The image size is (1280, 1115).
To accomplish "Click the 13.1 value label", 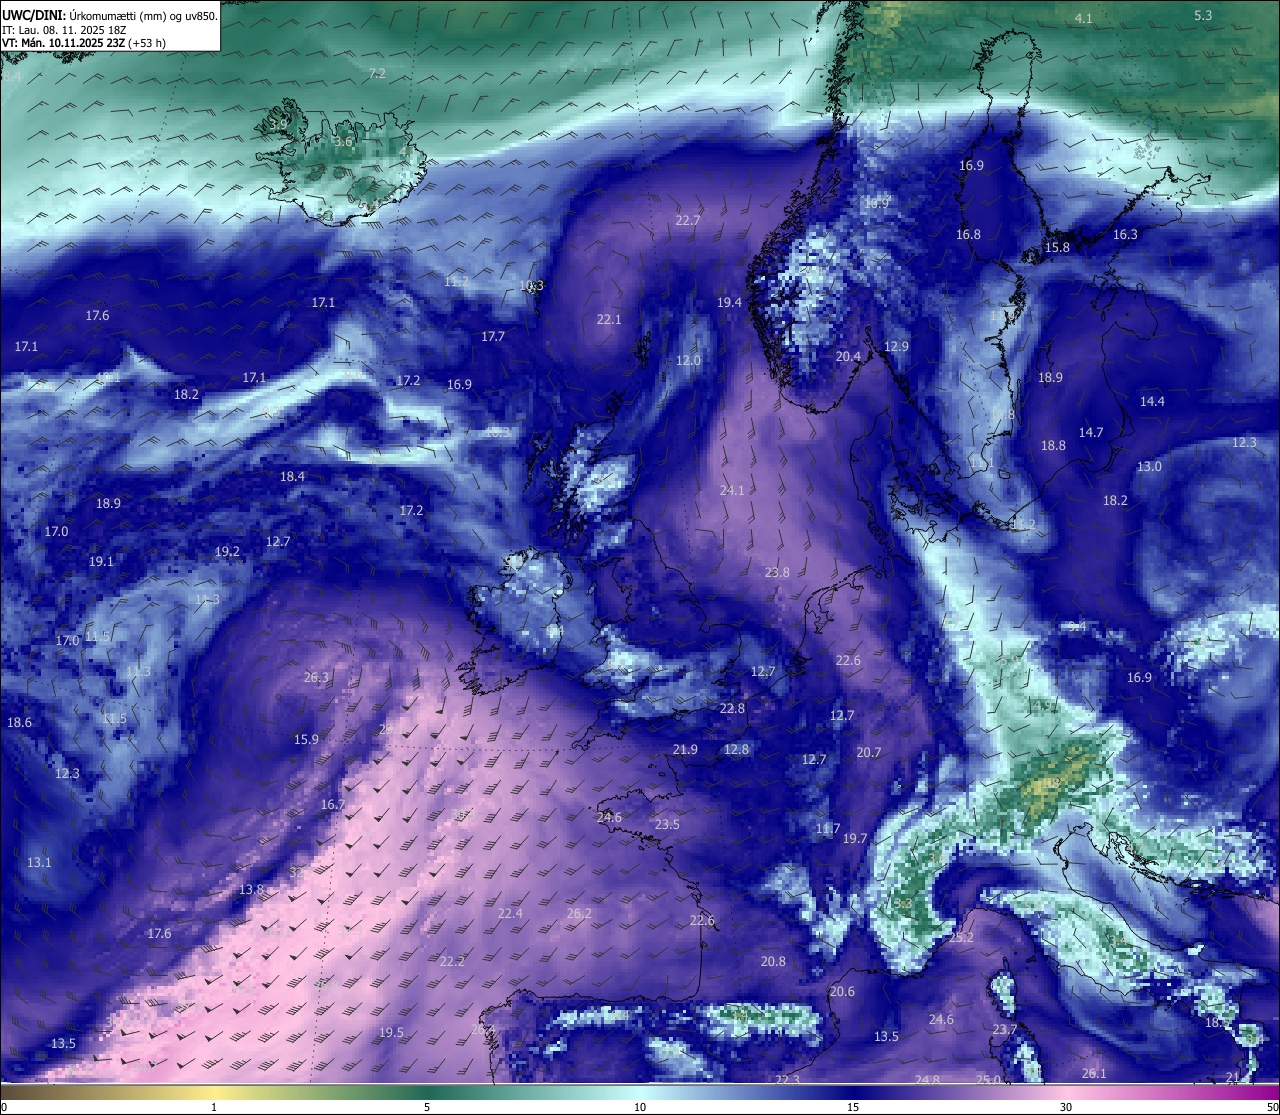I will (x=39, y=862).
